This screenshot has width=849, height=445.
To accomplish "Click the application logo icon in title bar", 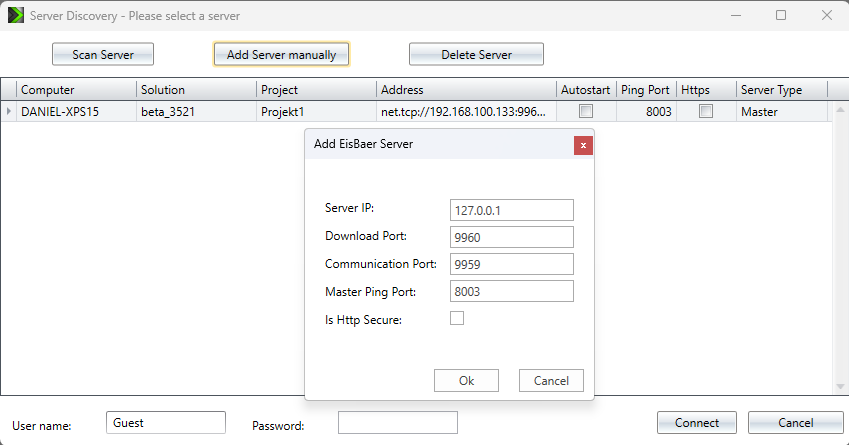I will tap(16, 15).
